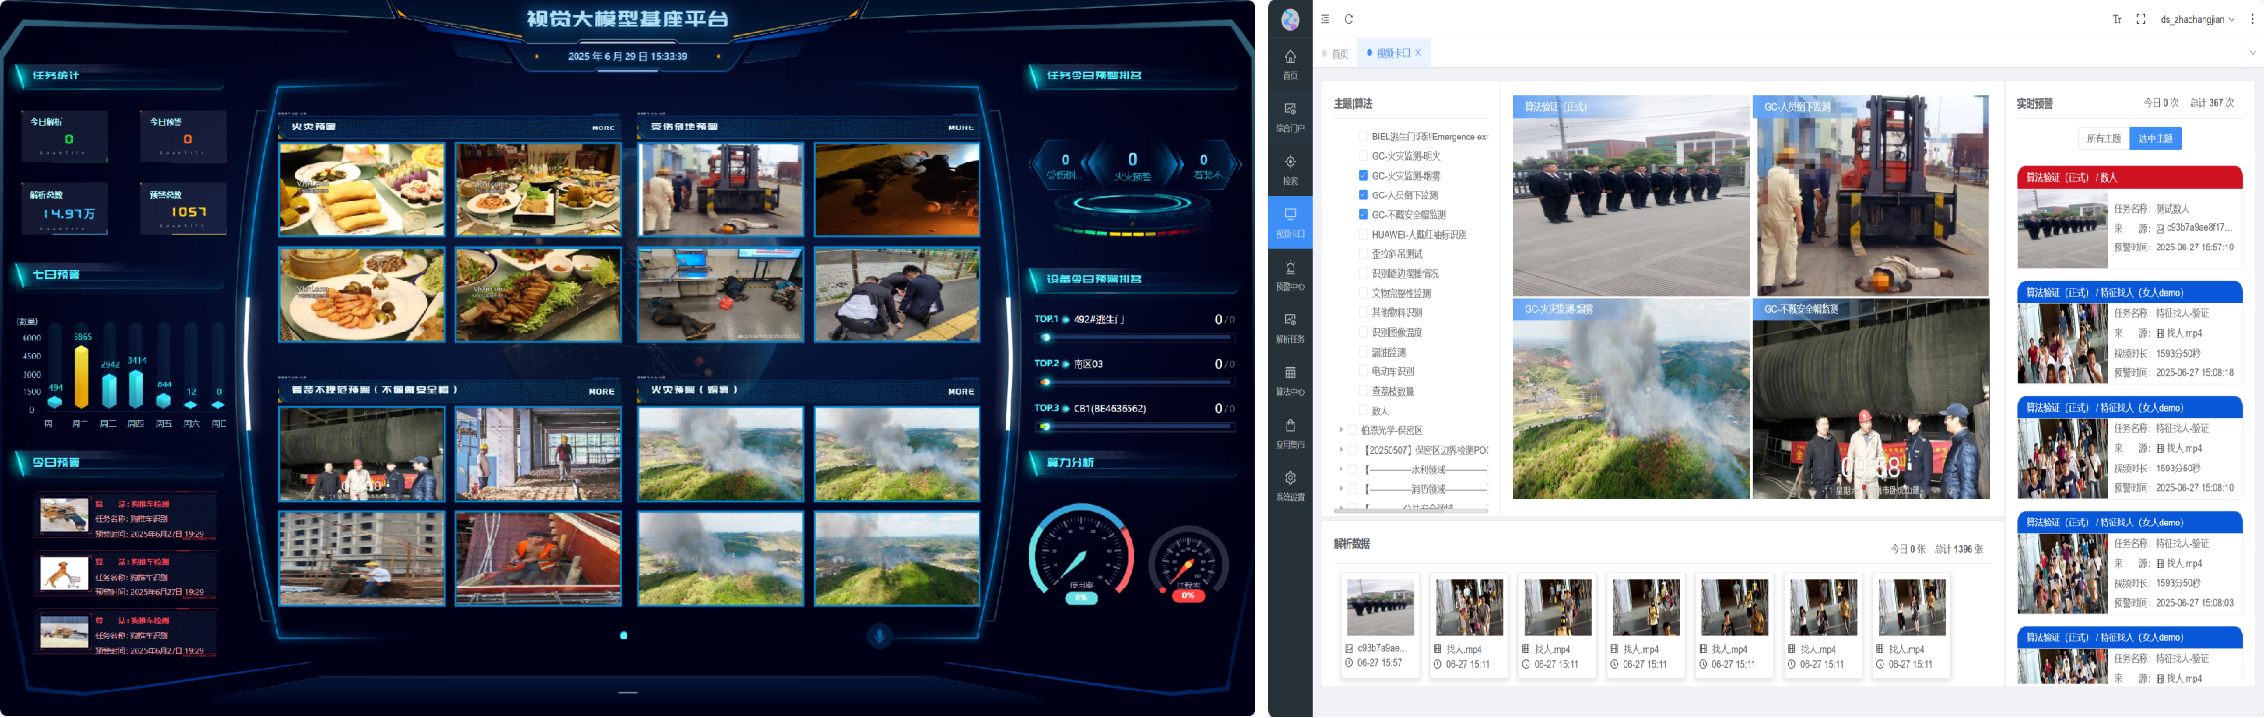Toggle fullscreen icon in top bar
The width and height of the screenshot is (2264, 718).
point(2141,19)
